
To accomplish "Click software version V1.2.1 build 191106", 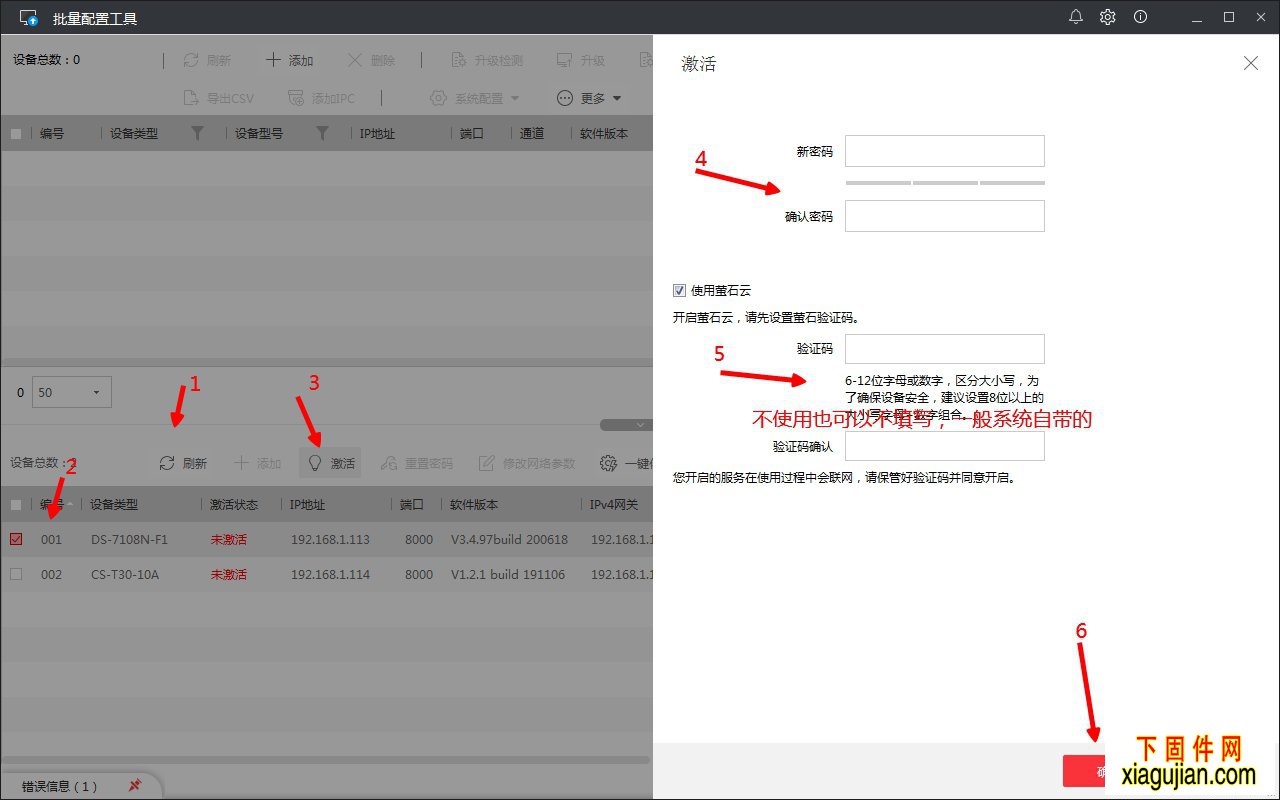I will point(508,575).
